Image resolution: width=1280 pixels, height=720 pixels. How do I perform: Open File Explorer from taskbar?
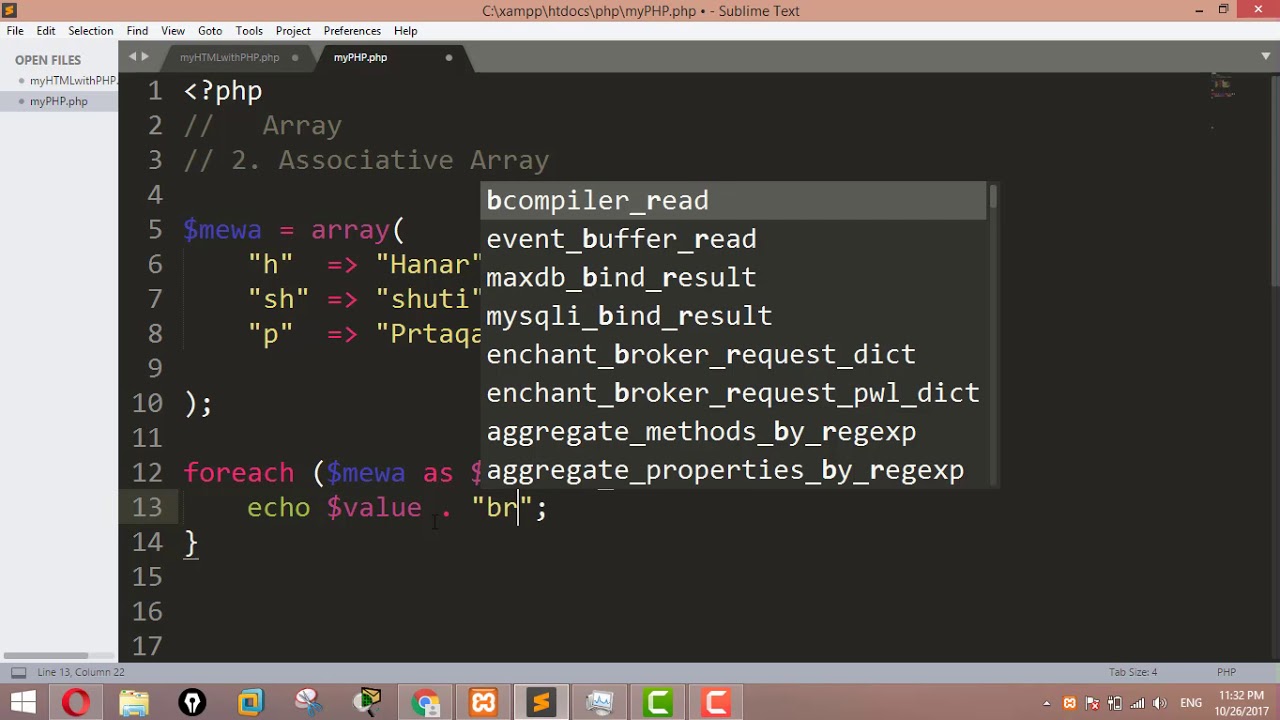134,703
